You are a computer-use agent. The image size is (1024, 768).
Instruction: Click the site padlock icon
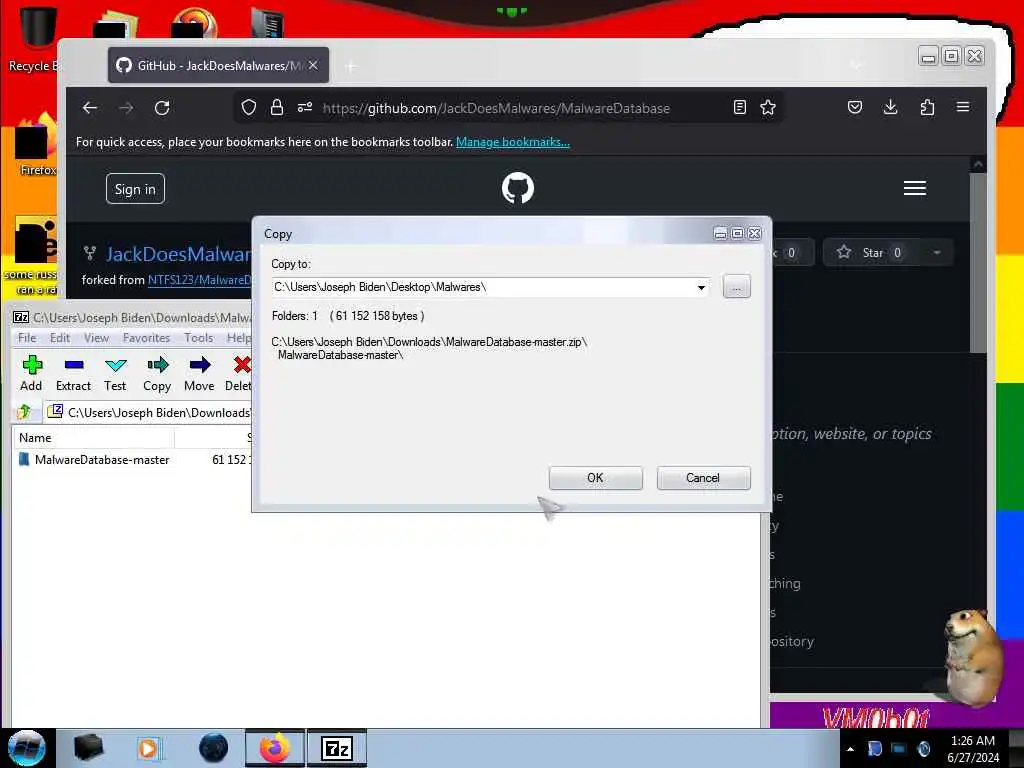277,108
